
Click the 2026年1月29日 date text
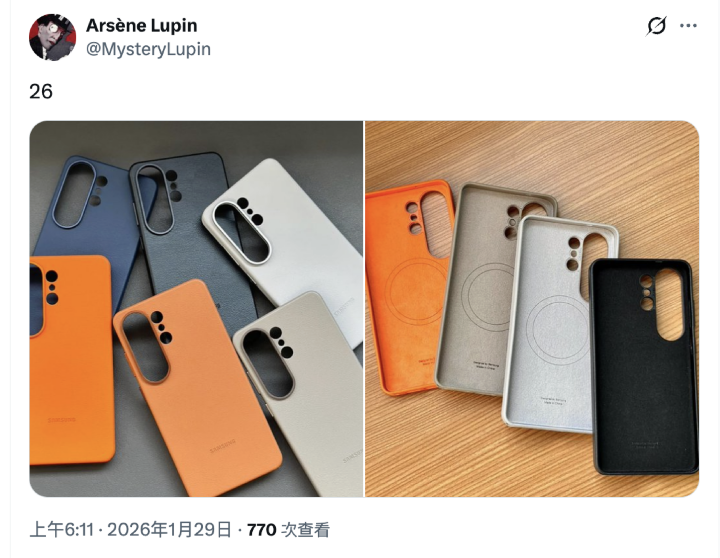[x=169, y=530]
